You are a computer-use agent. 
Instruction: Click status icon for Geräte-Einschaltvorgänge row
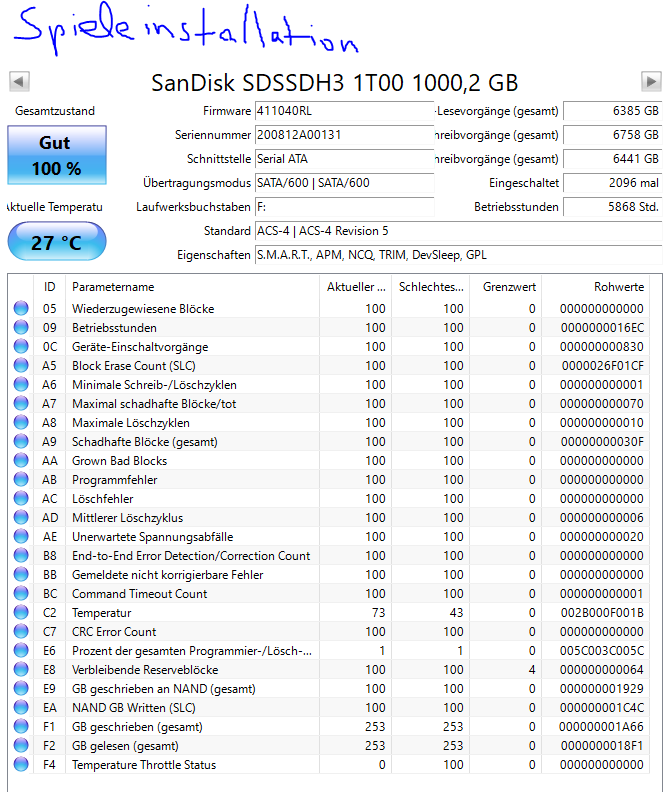[x=21, y=346]
